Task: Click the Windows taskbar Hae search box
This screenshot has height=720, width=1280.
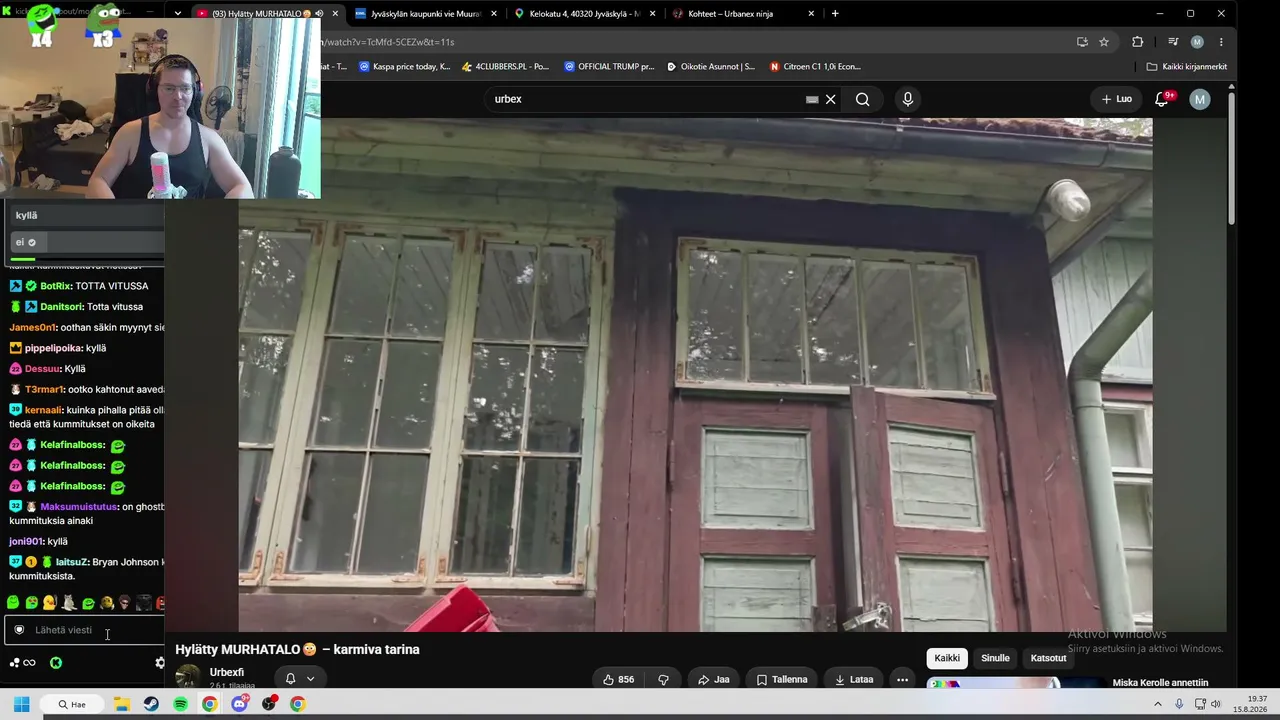Action: coord(71,704)
